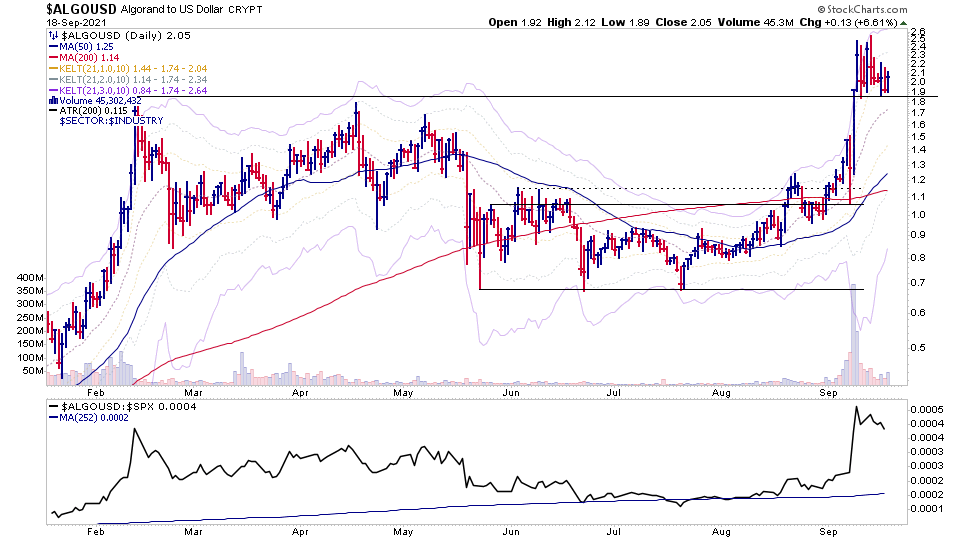Click the '$ALGOUSD (Daily) 2.05' legend entry
The image size is (960, 540).
tap(126, 36)
